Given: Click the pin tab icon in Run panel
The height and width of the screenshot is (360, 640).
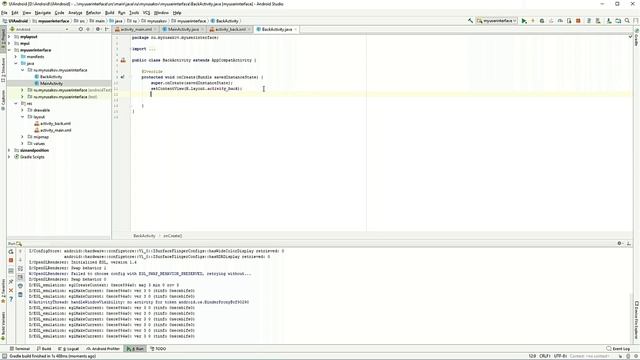Looking at the screenshot, I should click(x=11, y=282).
